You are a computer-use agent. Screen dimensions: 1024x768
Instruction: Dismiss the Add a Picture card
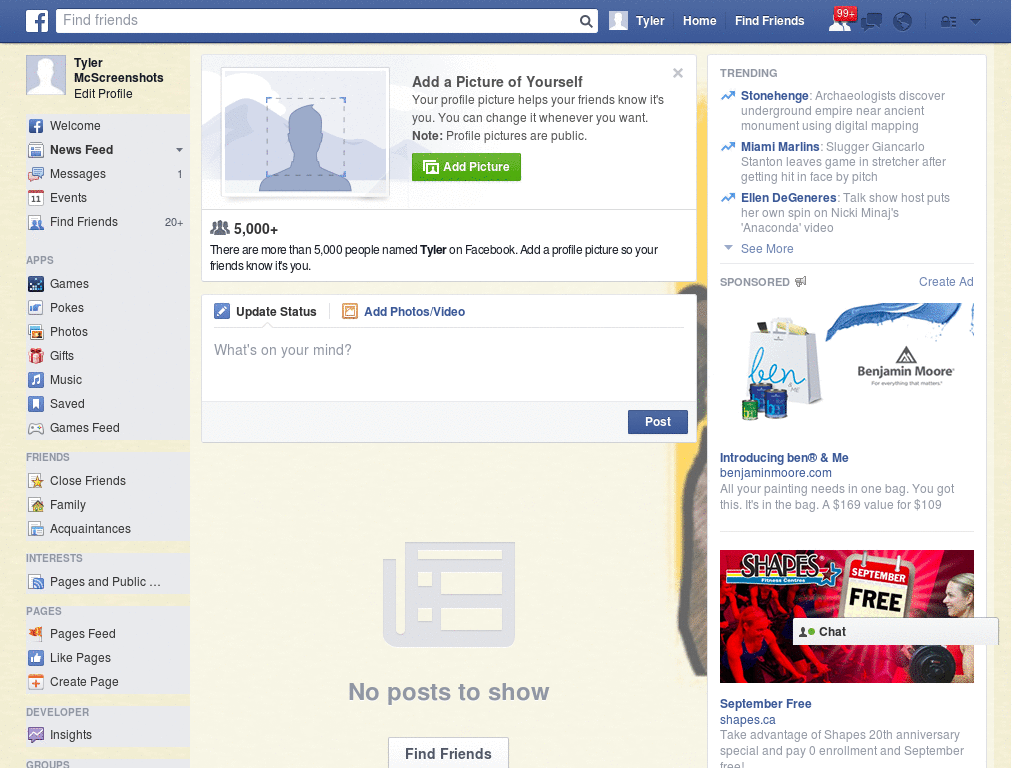[678, 73]
